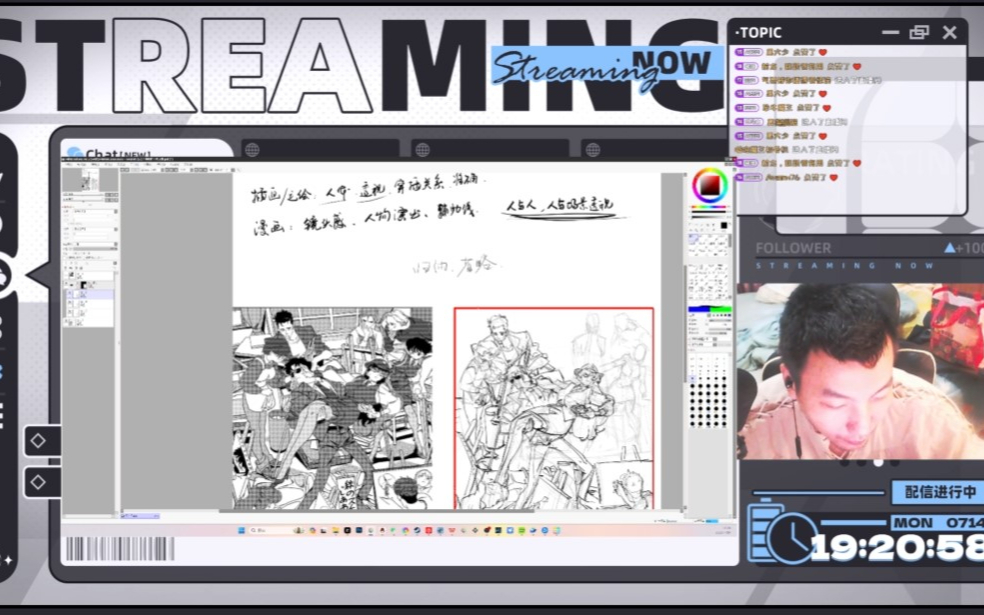Open the effect dropdown in the layer panel
984x615 pixels.
coord(95,229)
